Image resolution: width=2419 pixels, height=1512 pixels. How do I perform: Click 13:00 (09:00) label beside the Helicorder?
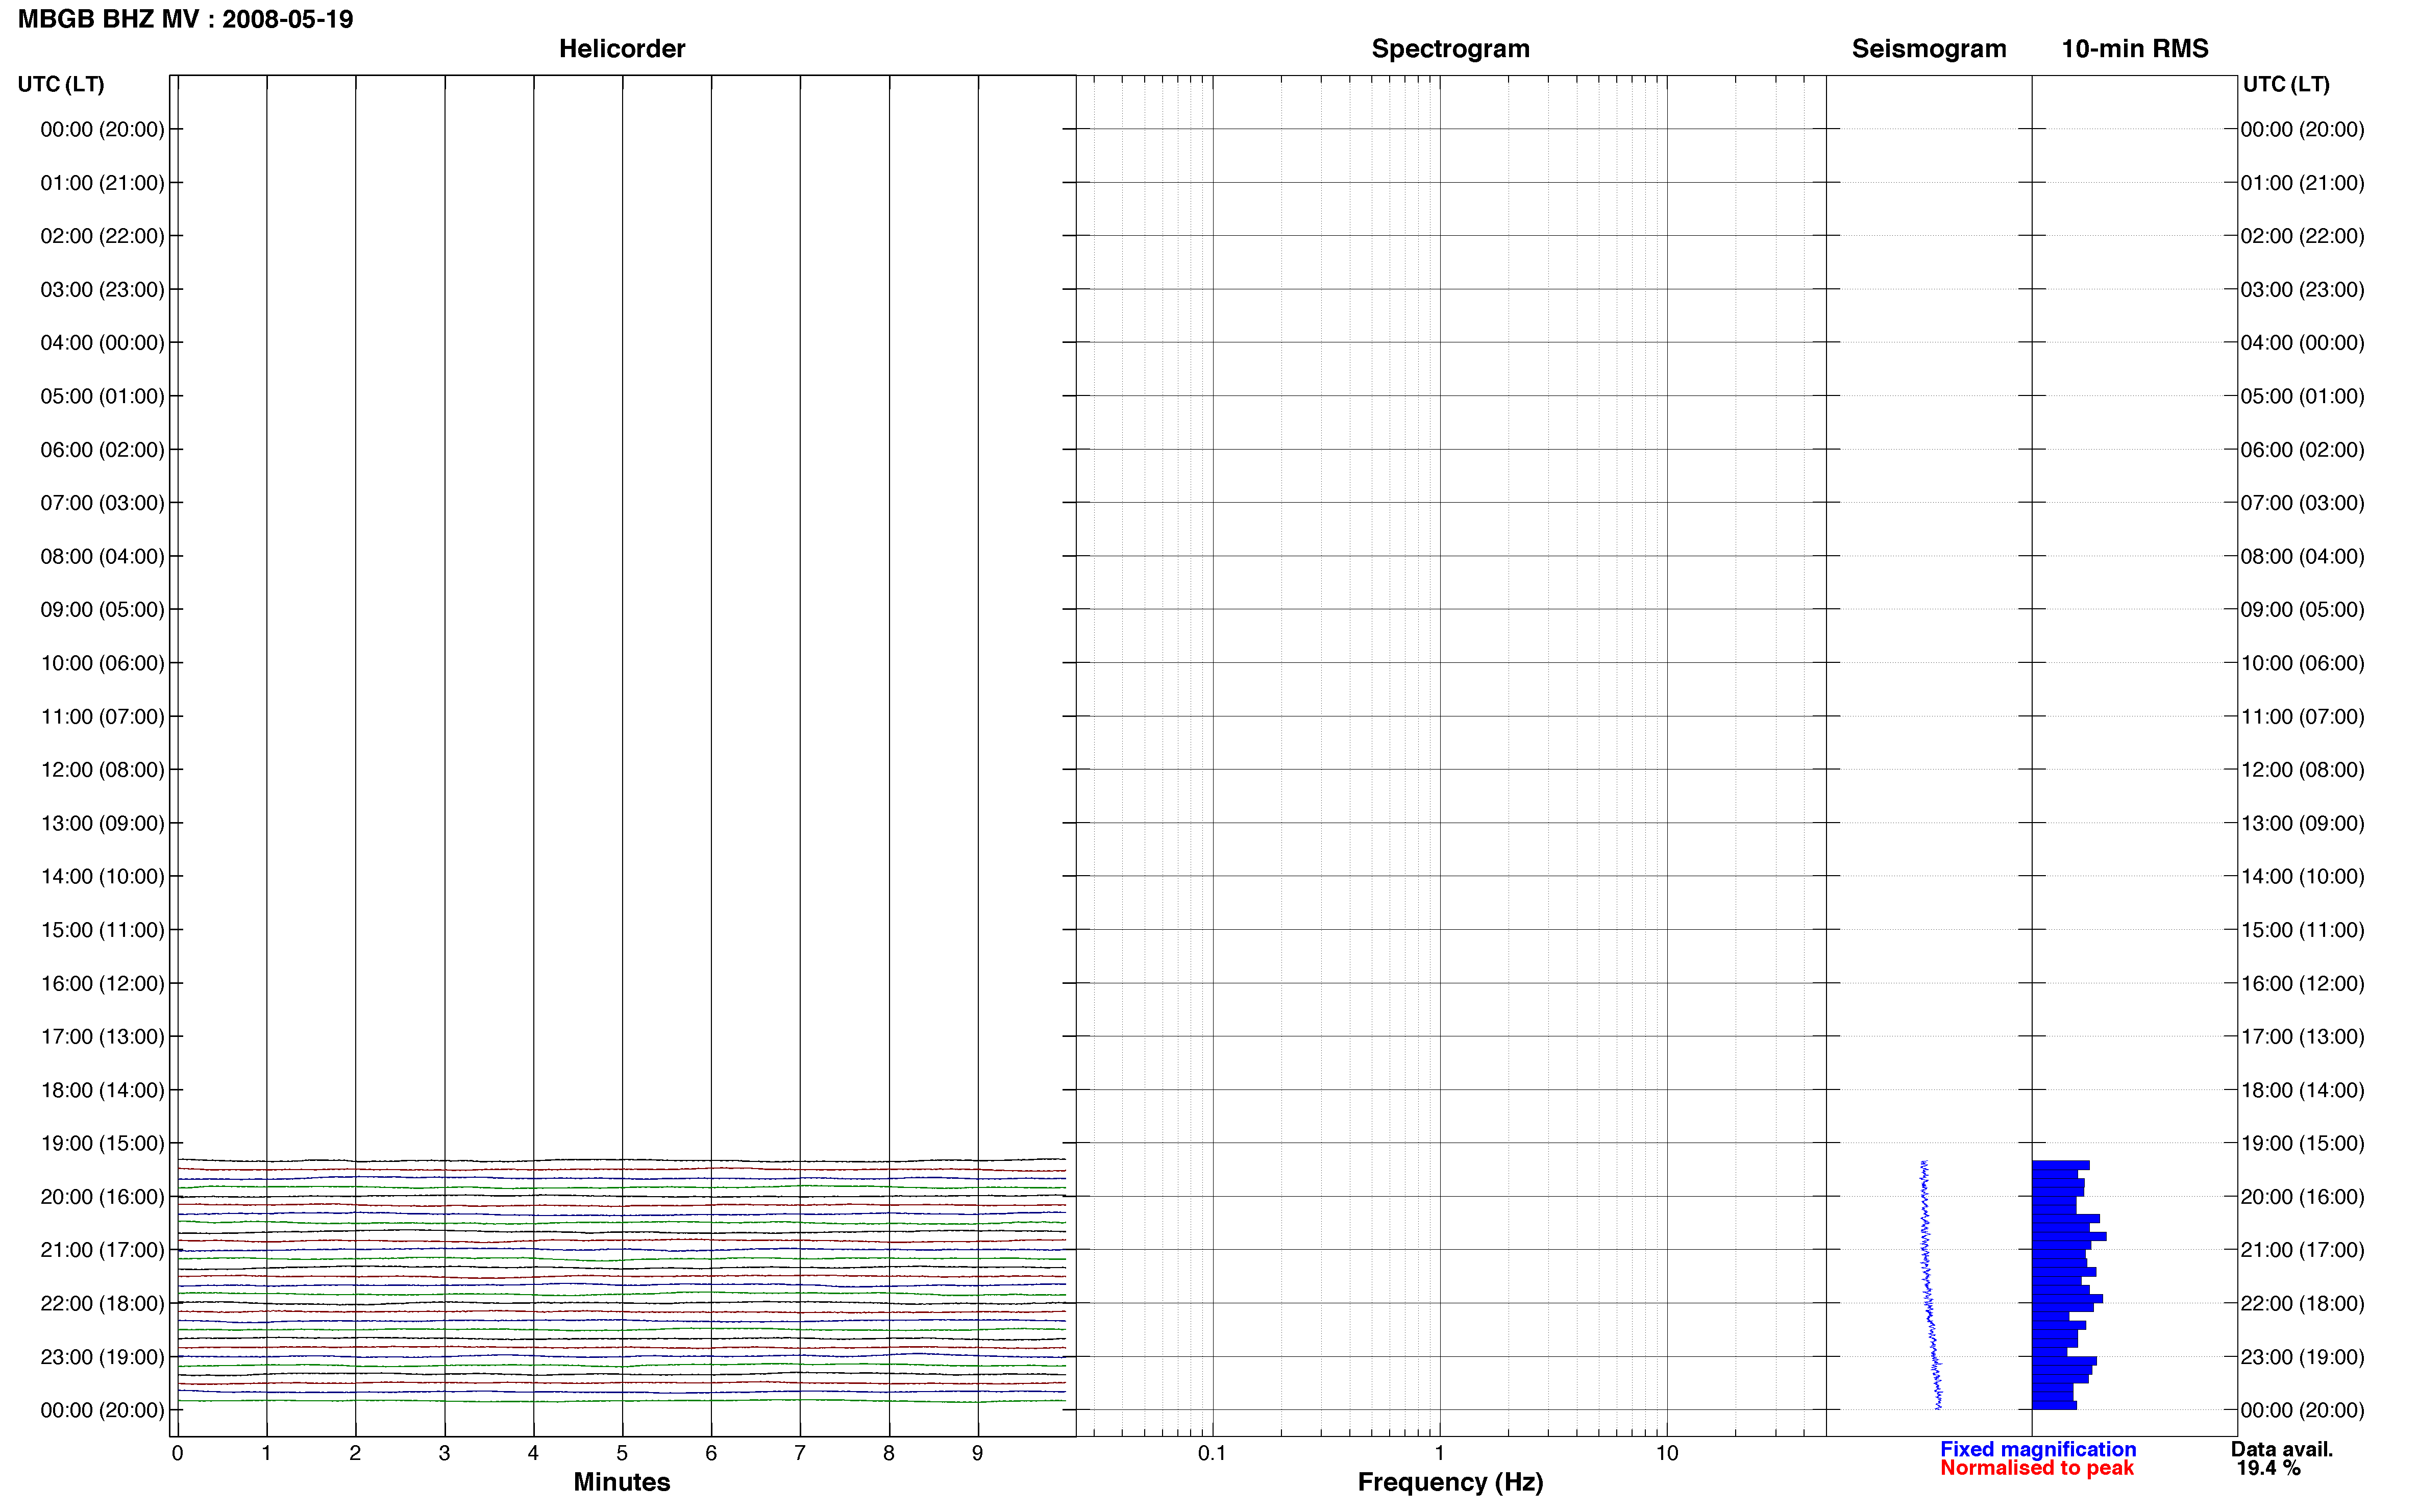click(102, 823)
